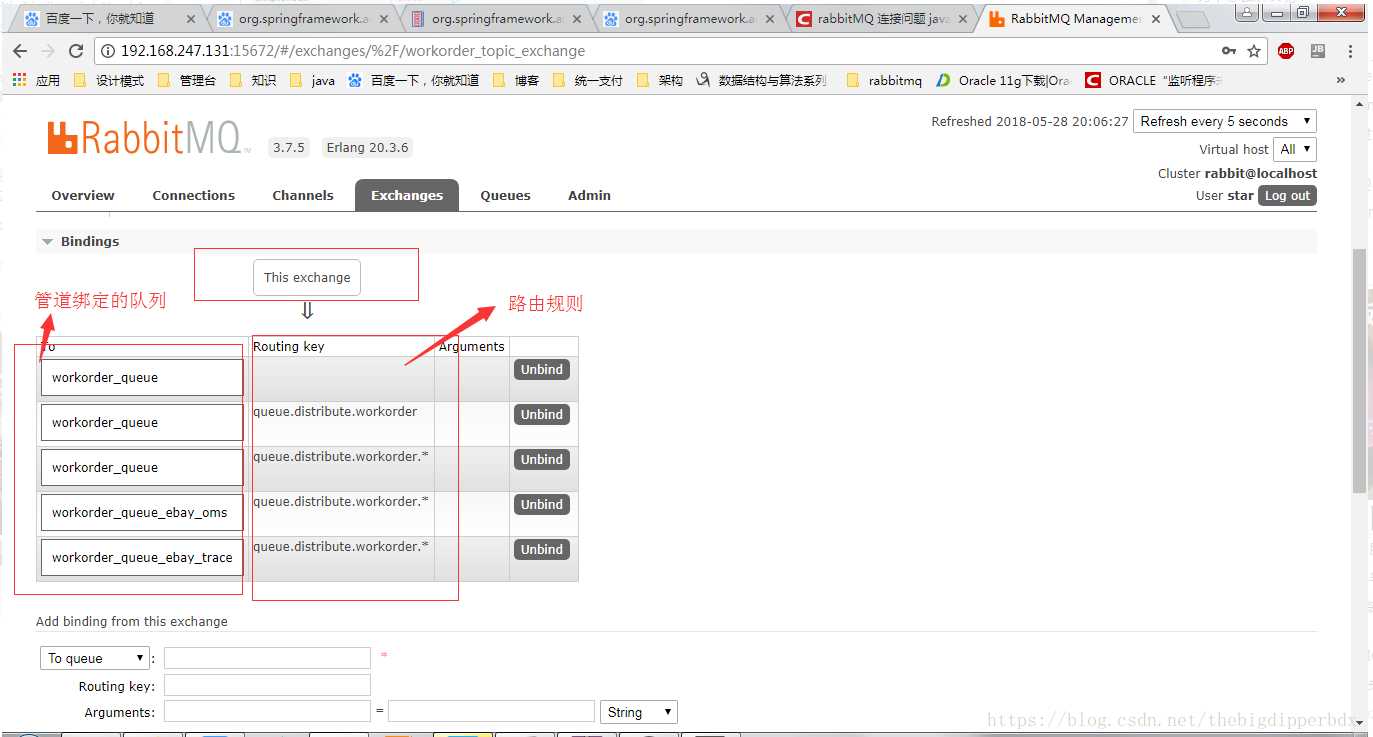
Task: Unbind workorder_queue with empty routing key
Action: (541, 369)
